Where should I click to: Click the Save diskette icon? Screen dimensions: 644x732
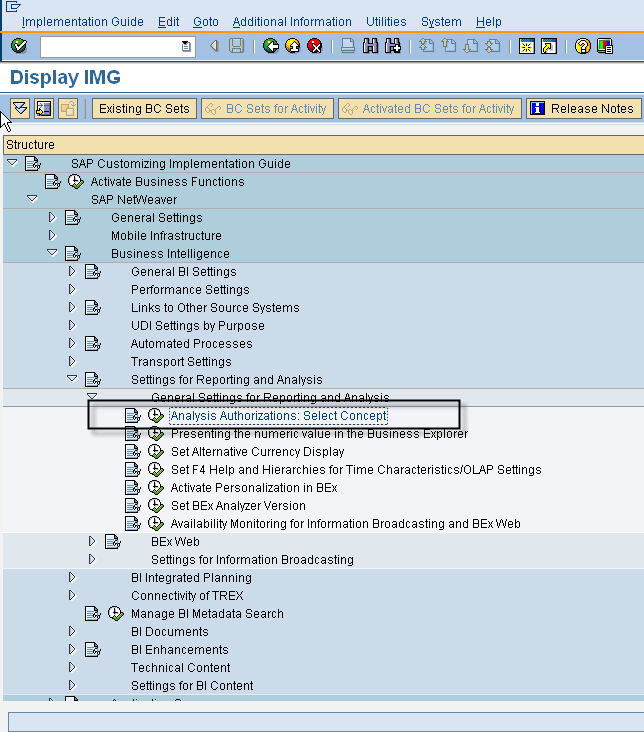pos(236,46)
